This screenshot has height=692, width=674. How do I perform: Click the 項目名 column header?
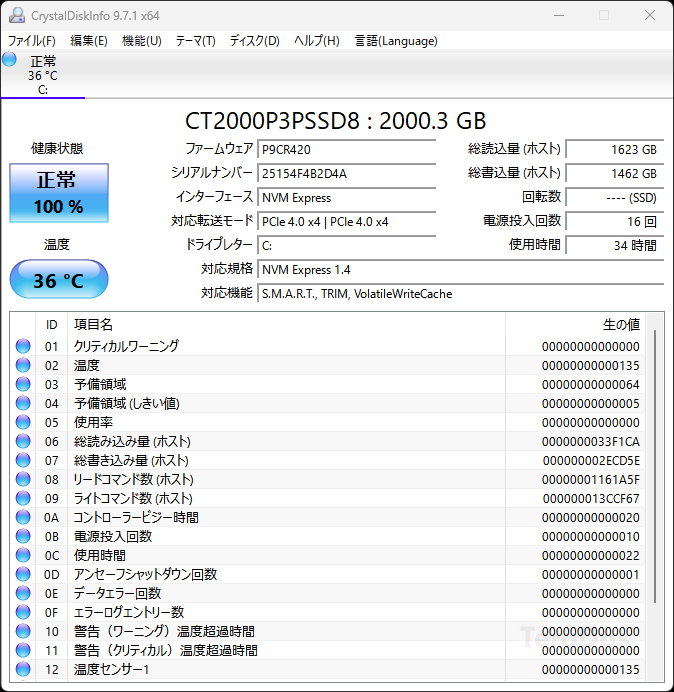286,325
